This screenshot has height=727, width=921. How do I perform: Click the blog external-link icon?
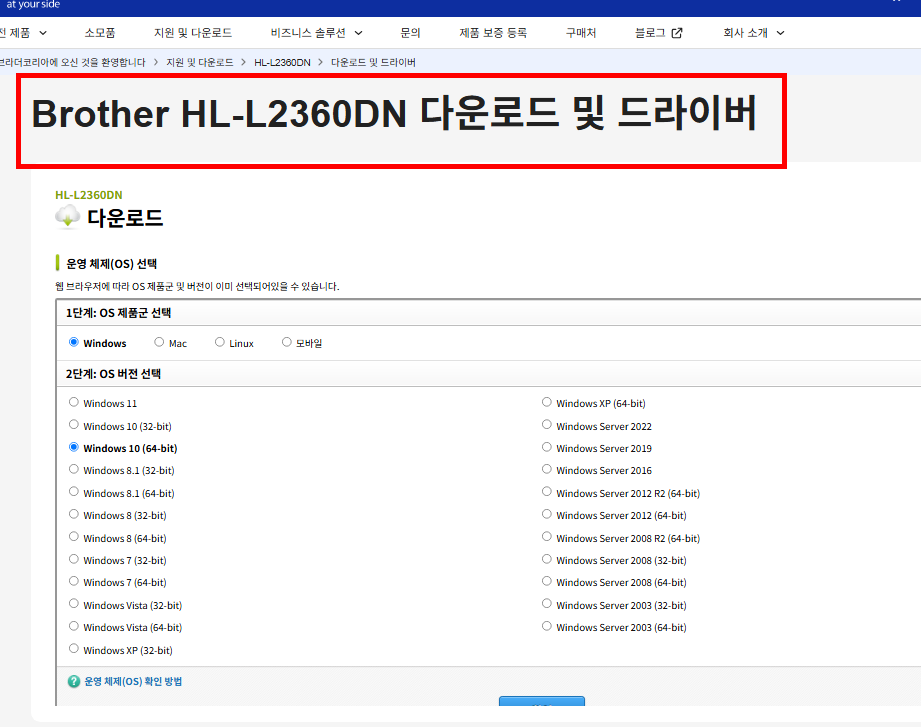[677, 33]
